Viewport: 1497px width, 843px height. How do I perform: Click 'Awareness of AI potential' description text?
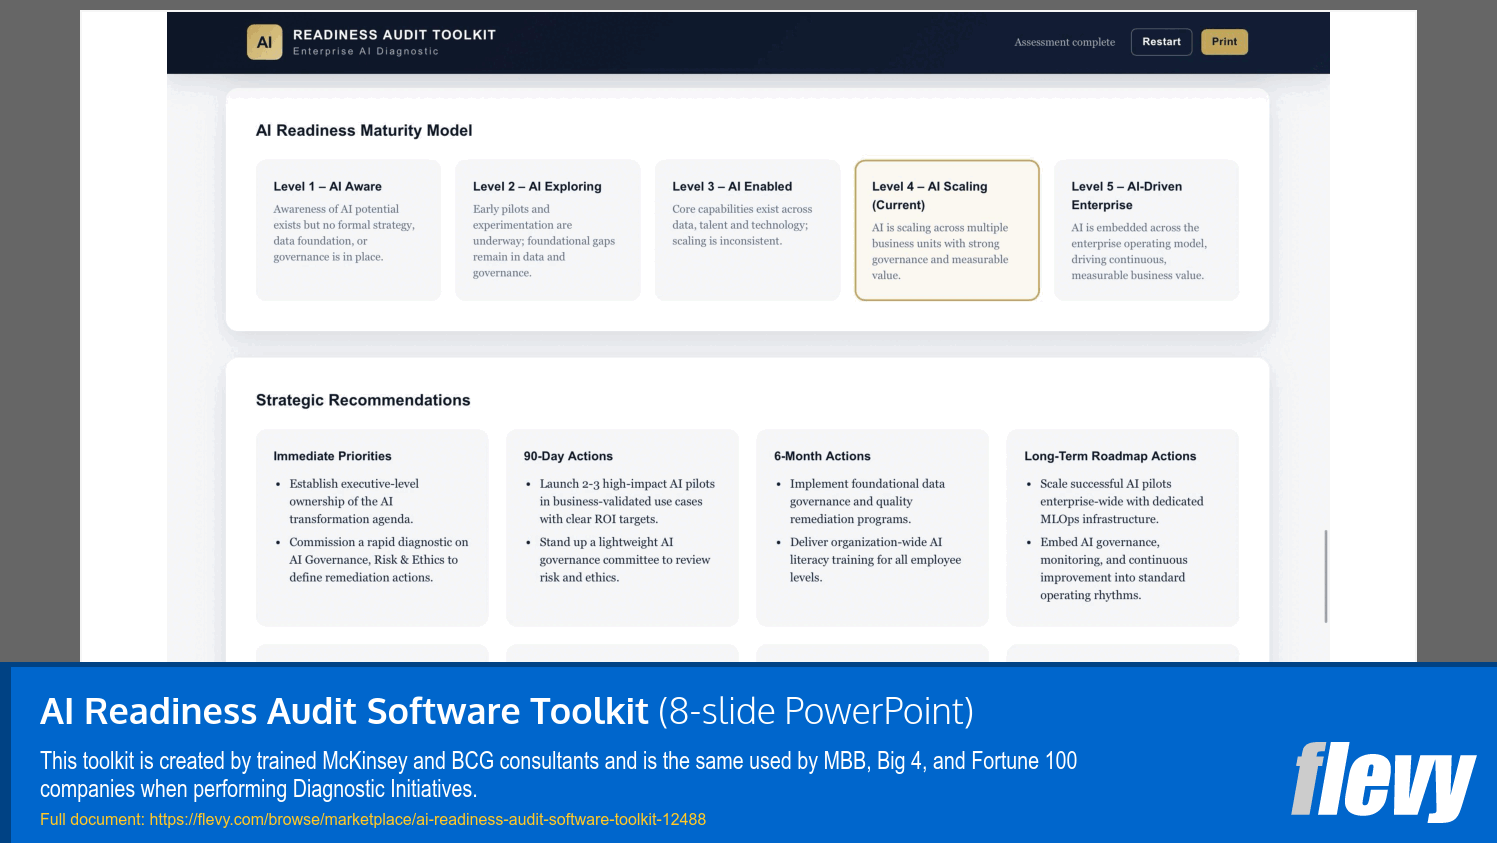pyautogui.click(x=344, y=233)
